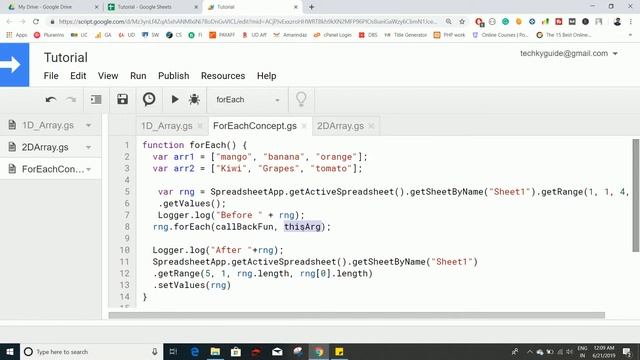The height and width of the screenshot is (360, 640).
Task: Open the Online Courses bookmark
Action: pyautogui.click(x=500, y=35)
